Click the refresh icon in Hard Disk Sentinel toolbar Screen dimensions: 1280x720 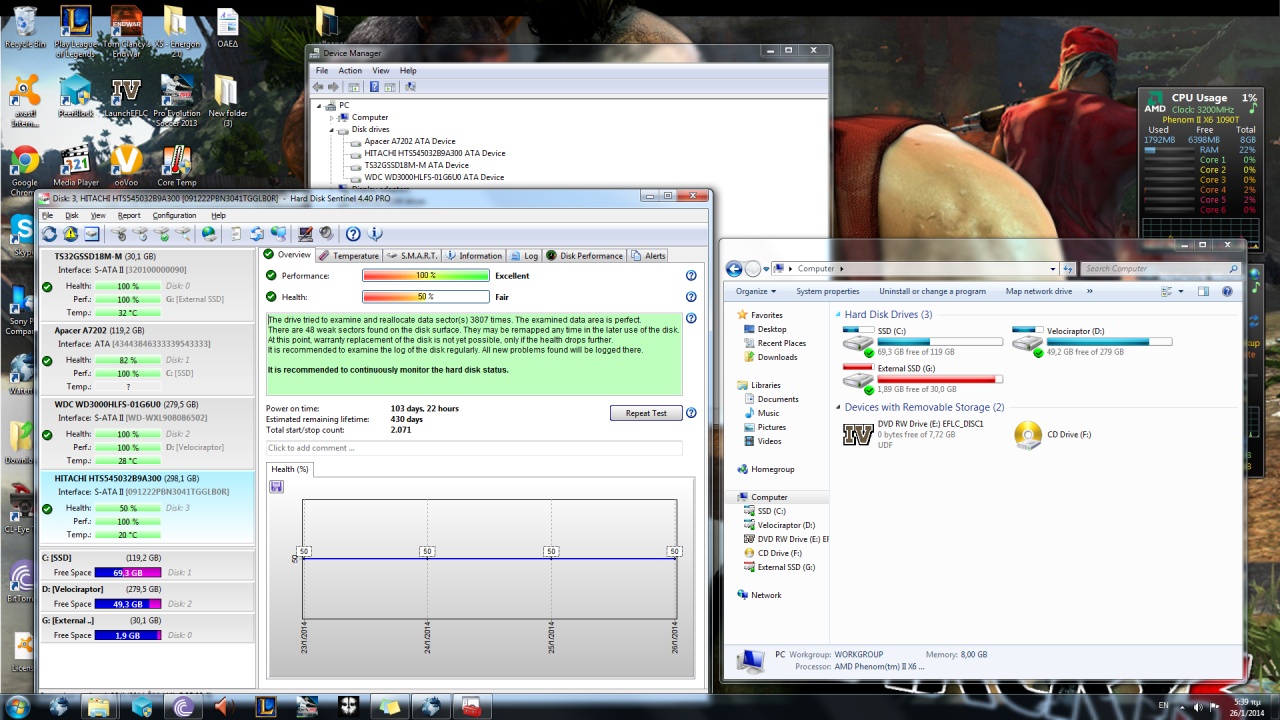pyautogui.click(x=49, y=234)
